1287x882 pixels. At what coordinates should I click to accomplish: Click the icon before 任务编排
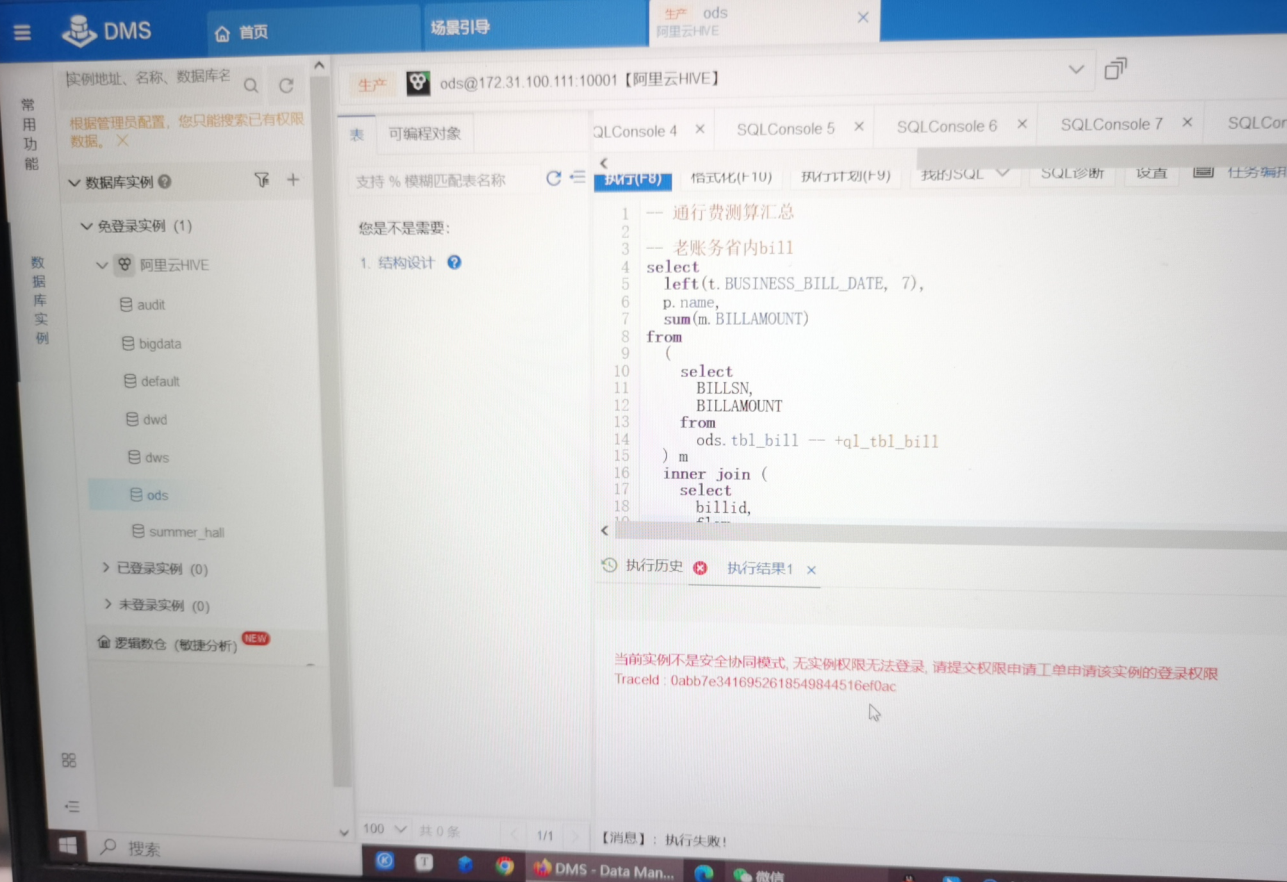(1203, 172)
